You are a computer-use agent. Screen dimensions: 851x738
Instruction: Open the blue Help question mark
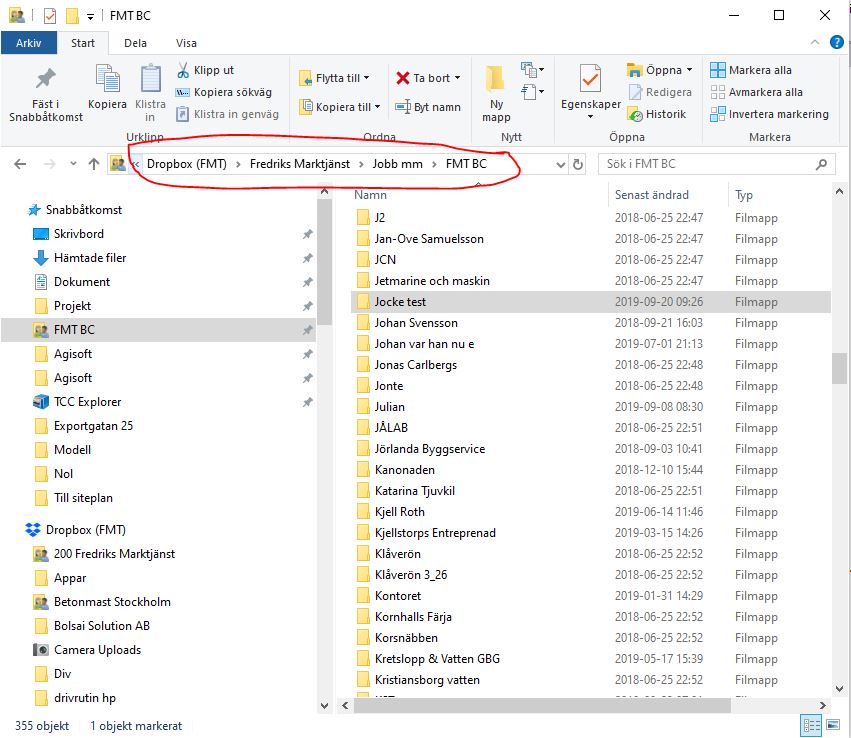pyautogui.click(x=836, y=42)
